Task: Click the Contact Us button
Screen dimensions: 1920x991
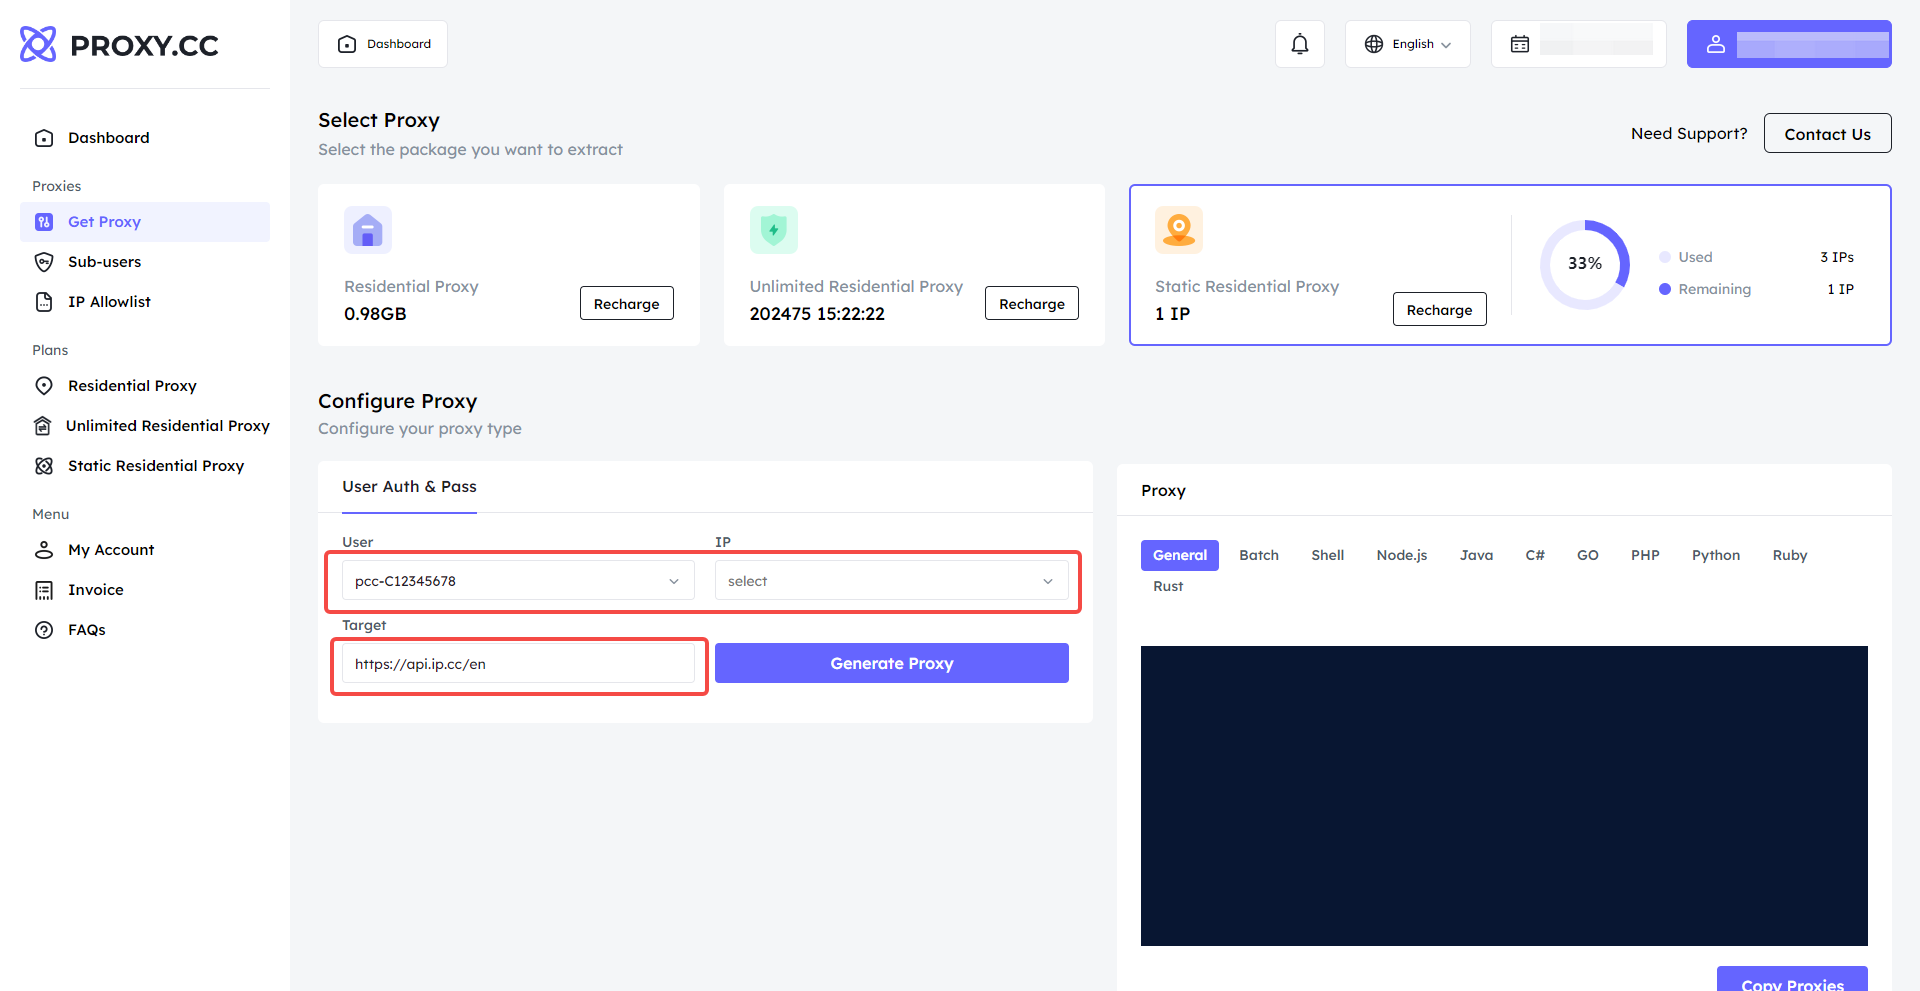Action: point(1827,134)
